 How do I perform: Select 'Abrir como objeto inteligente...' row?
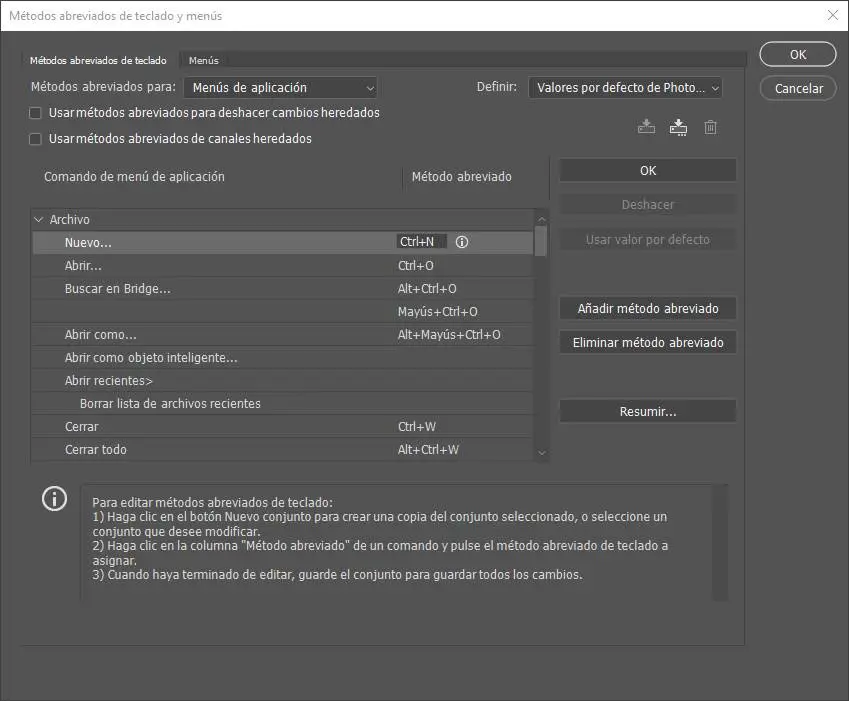pos(283,358)
